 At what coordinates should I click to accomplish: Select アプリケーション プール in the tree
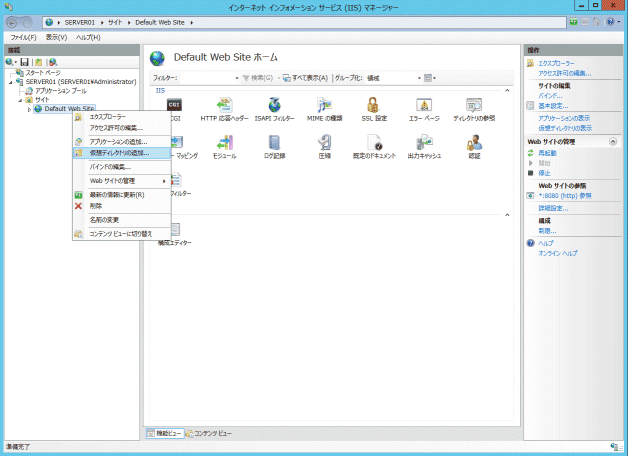point(60,91)
